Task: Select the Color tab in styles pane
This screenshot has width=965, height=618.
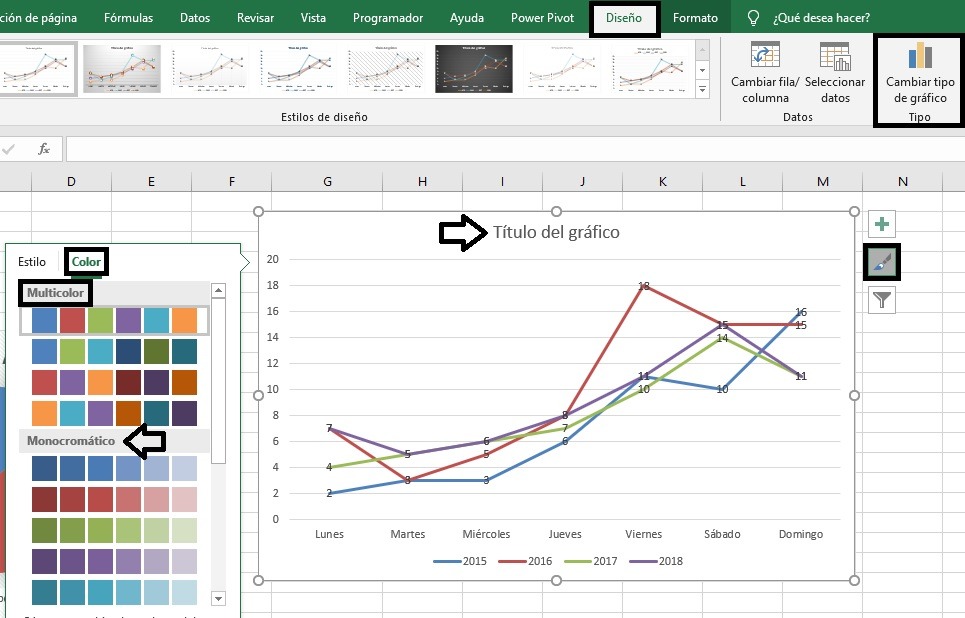Action: pos(86,261)
